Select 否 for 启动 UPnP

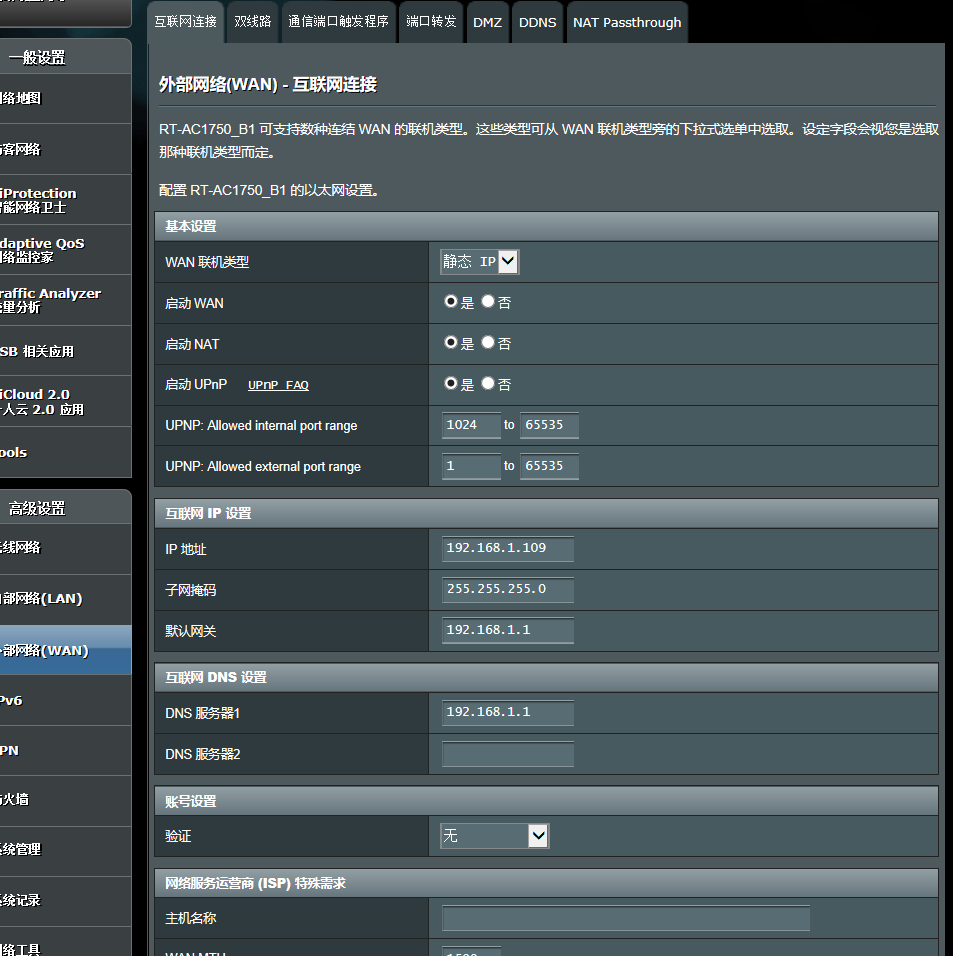tap(488, 383)
